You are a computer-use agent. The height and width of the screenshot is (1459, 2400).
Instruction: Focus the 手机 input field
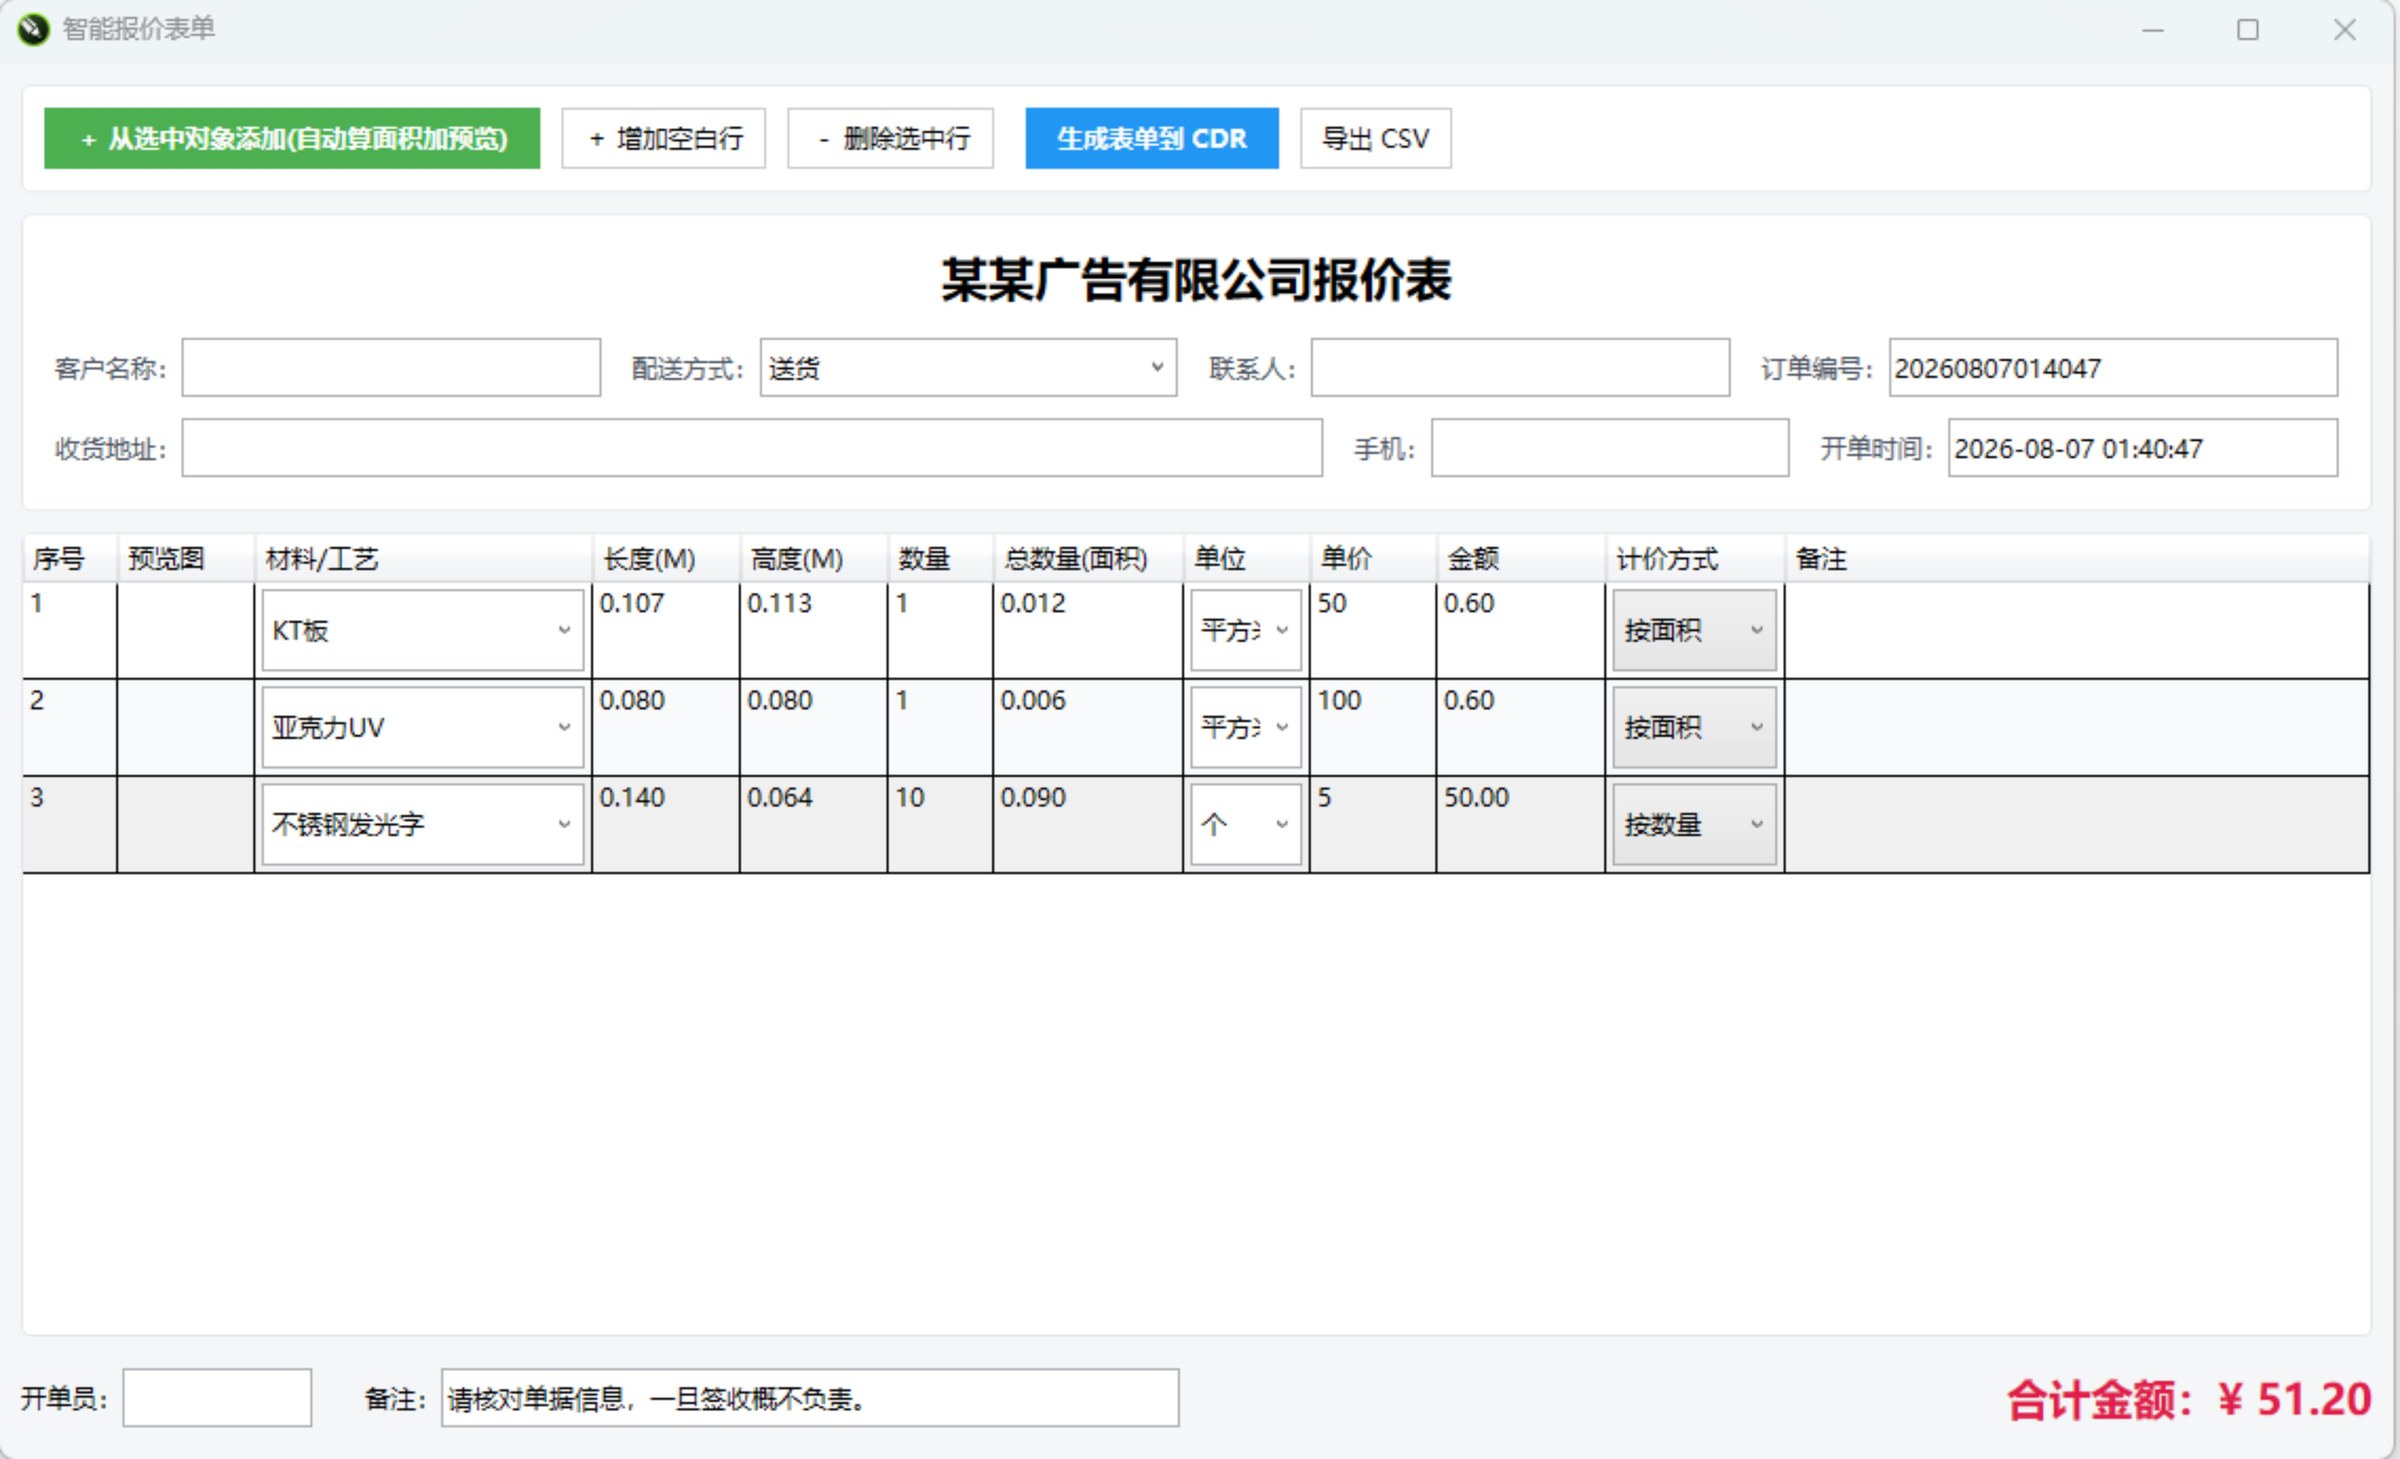coord(1610,448)
